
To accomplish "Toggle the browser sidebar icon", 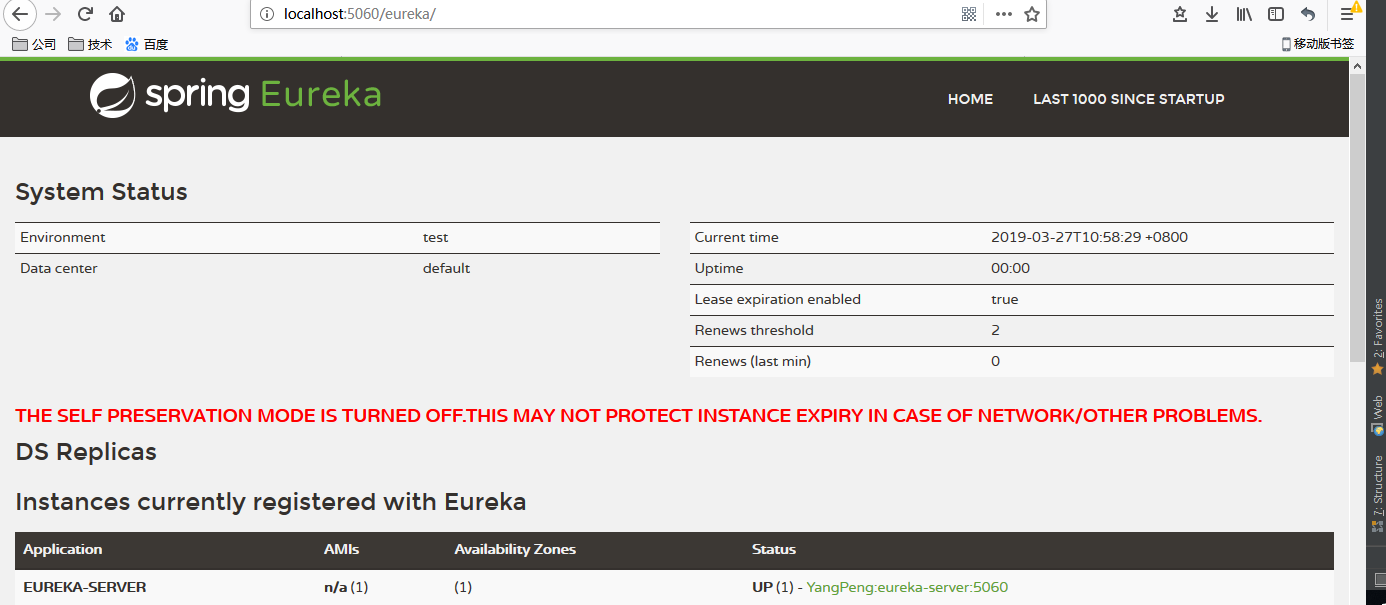I will coord(1274,14).
